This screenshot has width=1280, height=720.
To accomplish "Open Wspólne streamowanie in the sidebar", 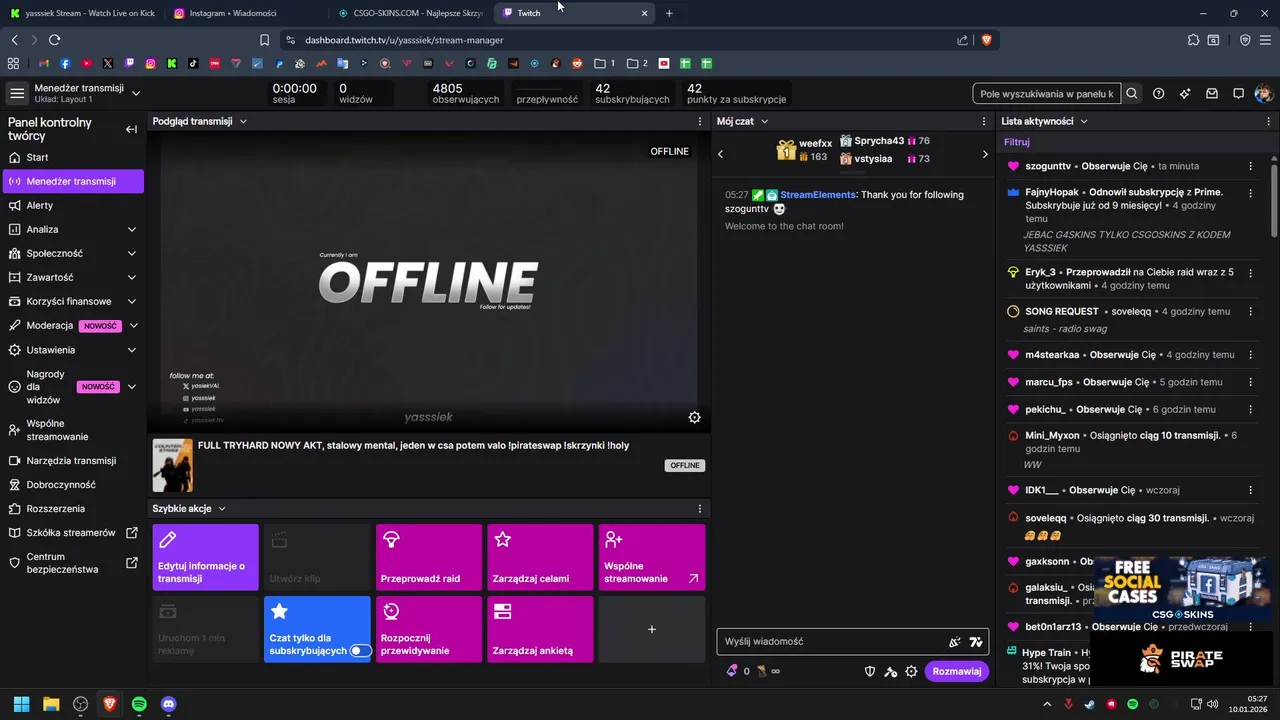I will 72,430.
